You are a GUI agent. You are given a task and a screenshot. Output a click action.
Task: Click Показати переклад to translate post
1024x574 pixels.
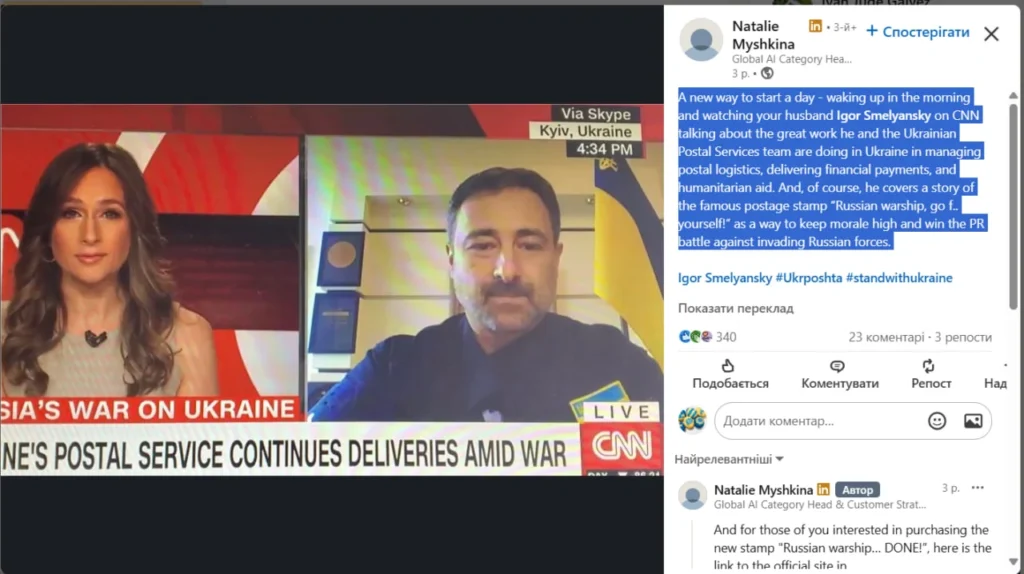click(x=735, y=308)
